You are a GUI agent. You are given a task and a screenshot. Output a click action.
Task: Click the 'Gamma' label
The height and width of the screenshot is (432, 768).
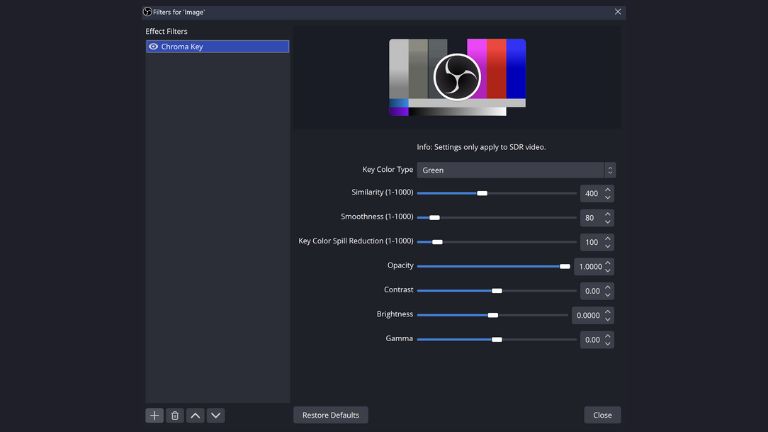[399, 338]
